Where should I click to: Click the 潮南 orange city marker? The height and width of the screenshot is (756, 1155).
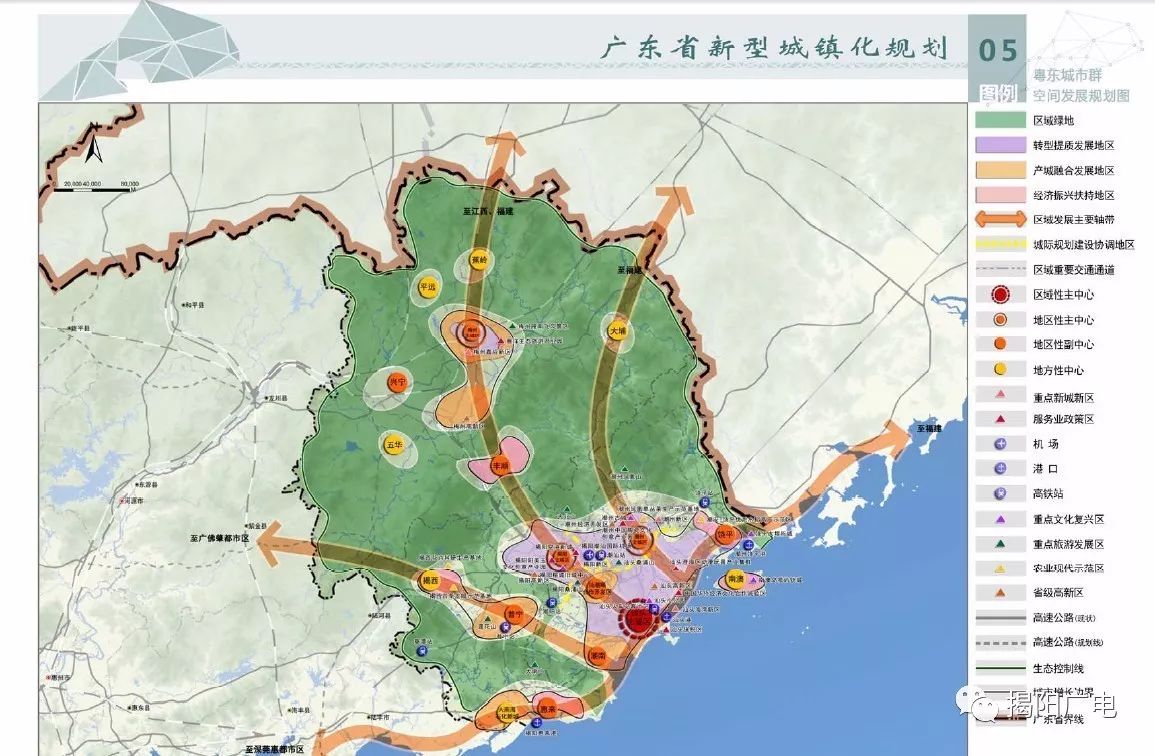pos(598,655)
